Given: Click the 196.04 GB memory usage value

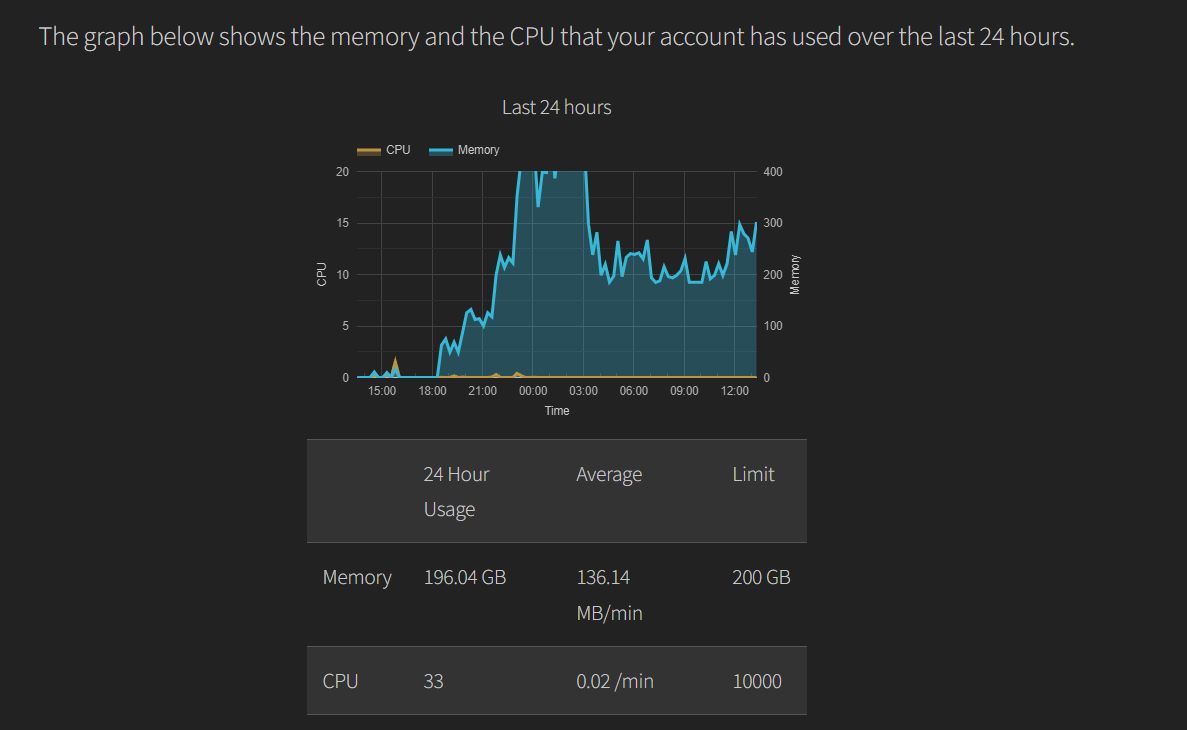Looking at the screenshot, I should tap(465, 577).
